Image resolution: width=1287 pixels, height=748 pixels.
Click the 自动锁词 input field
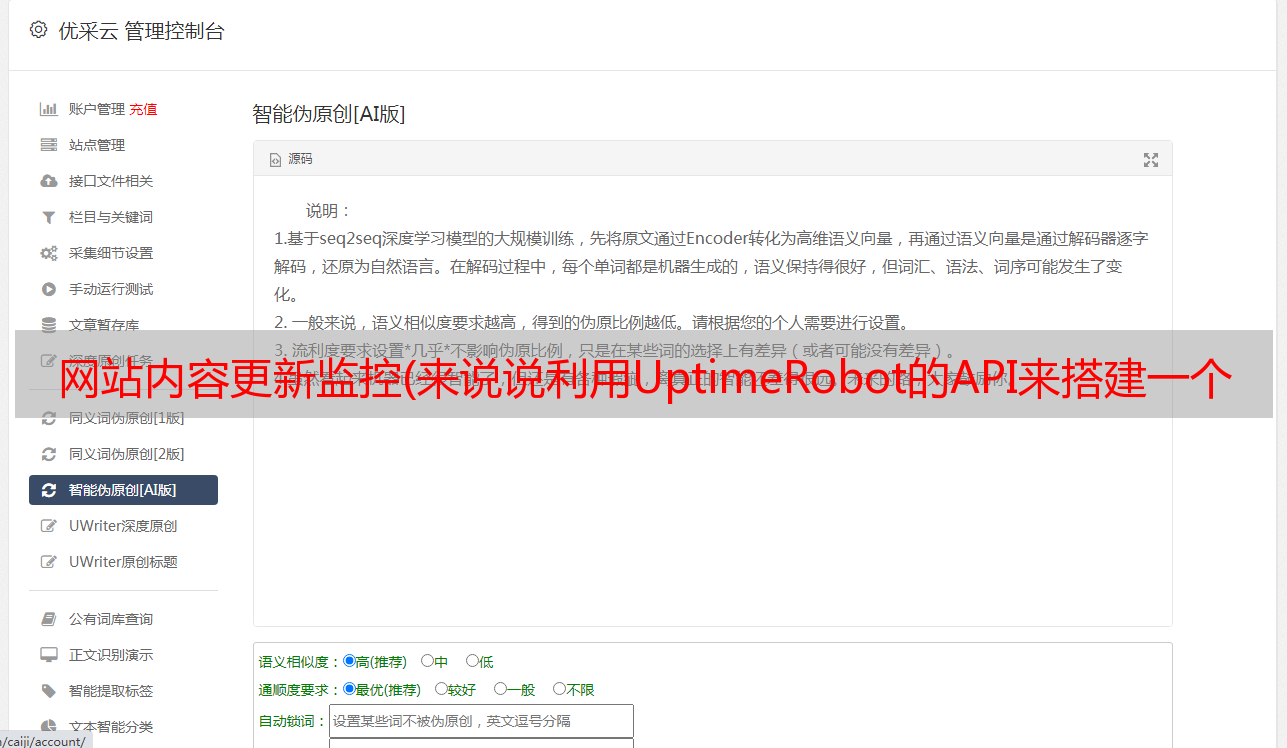tap(481, 721)
